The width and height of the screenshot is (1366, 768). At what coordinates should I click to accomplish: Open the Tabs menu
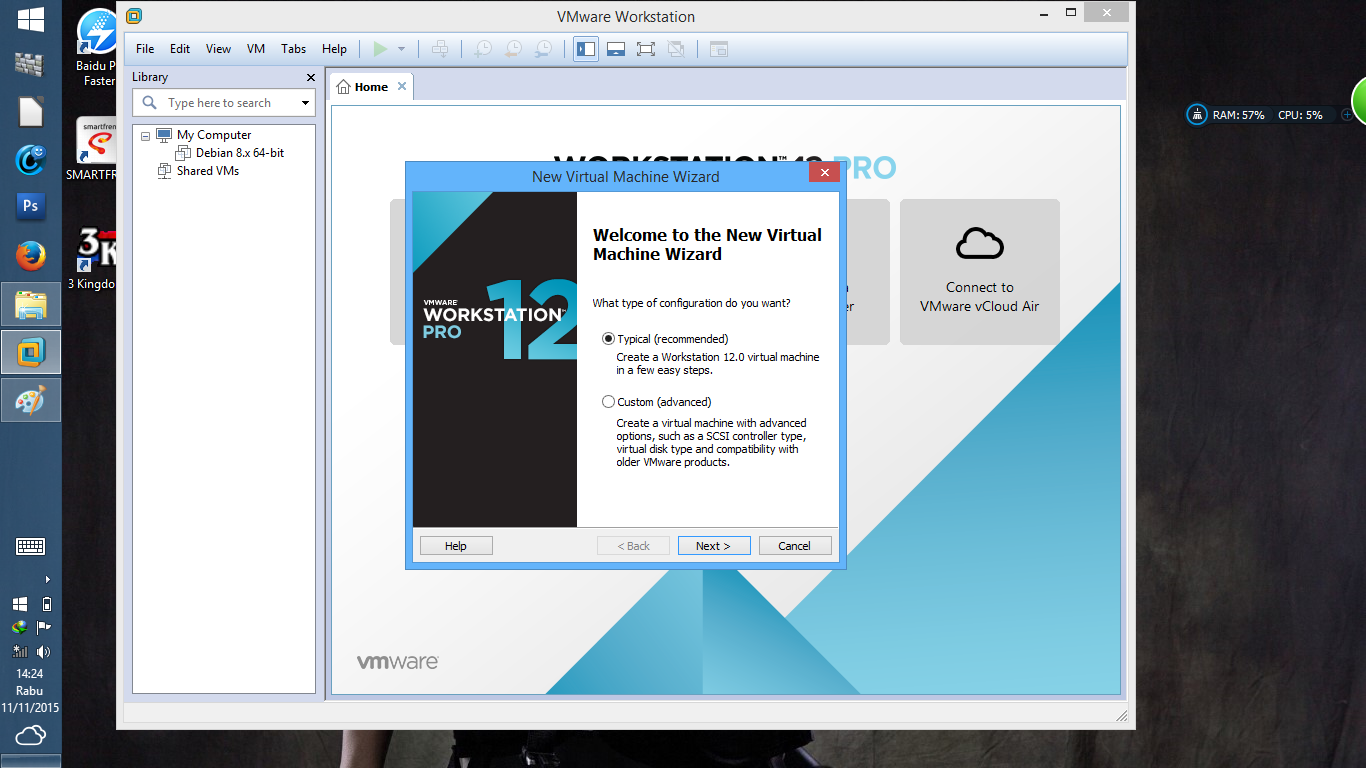click(294, 49)
